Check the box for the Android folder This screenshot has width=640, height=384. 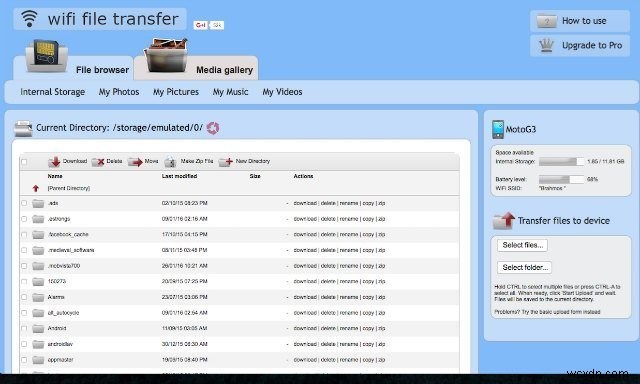(x=24, y=329)
